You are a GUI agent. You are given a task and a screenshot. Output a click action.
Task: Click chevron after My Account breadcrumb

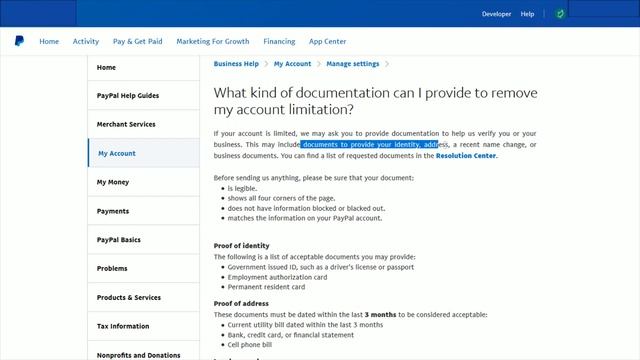pos(319,64)
